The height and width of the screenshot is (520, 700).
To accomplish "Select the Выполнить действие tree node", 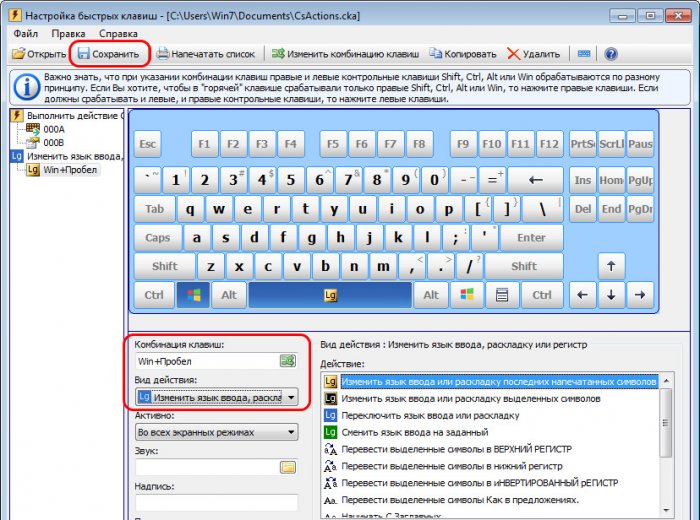I will pyautogui.click(x=67, y=116).
